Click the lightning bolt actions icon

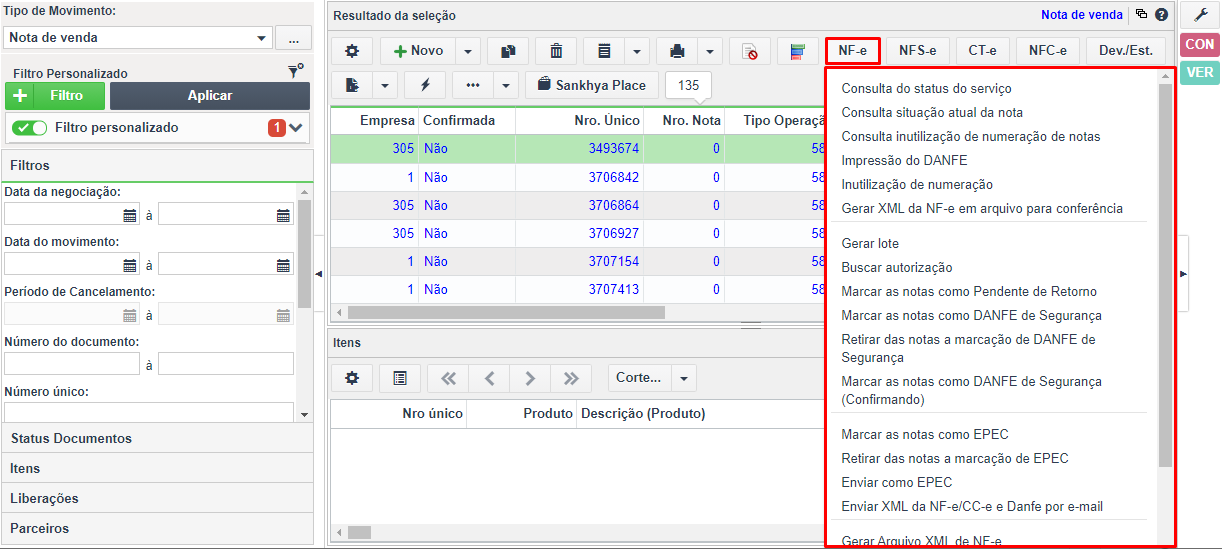pyautogui.click(x=425, y=85)
